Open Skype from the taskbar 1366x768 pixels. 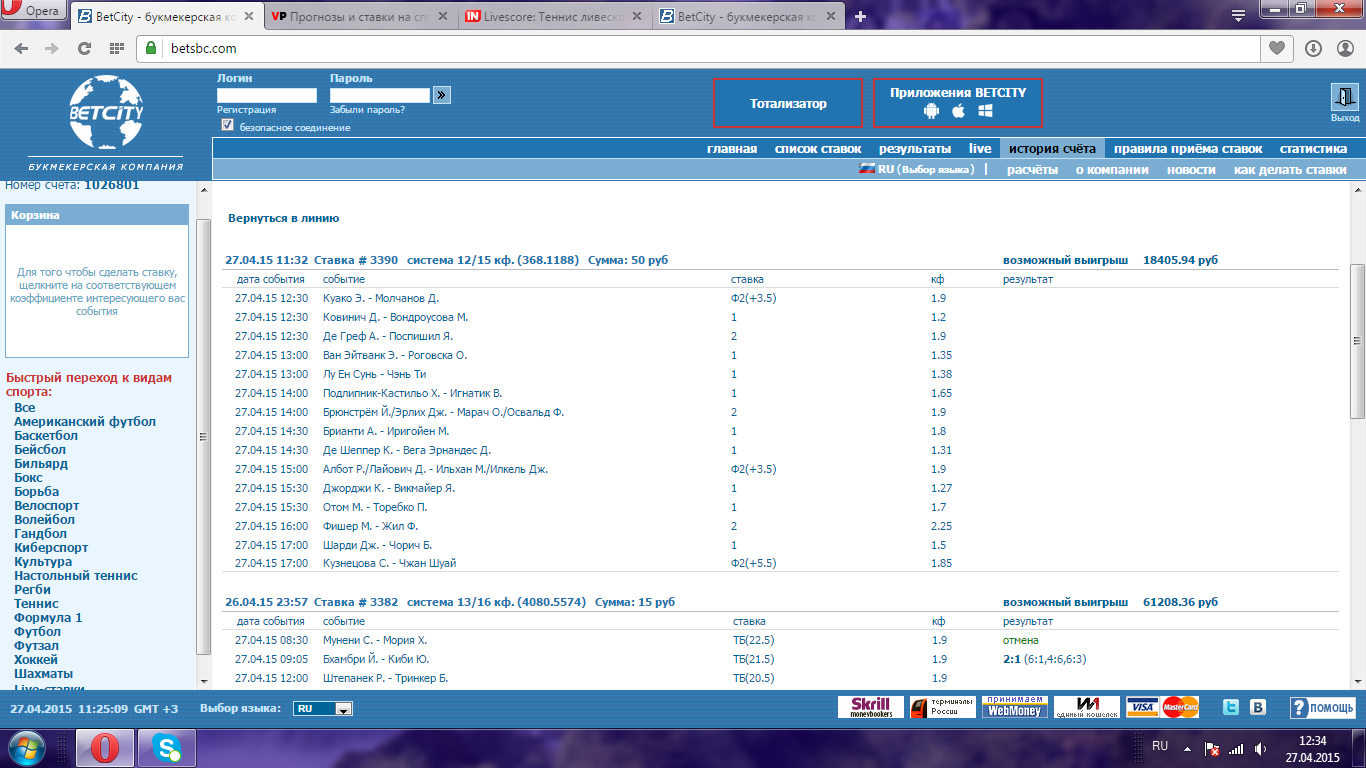tap(167, 748)
